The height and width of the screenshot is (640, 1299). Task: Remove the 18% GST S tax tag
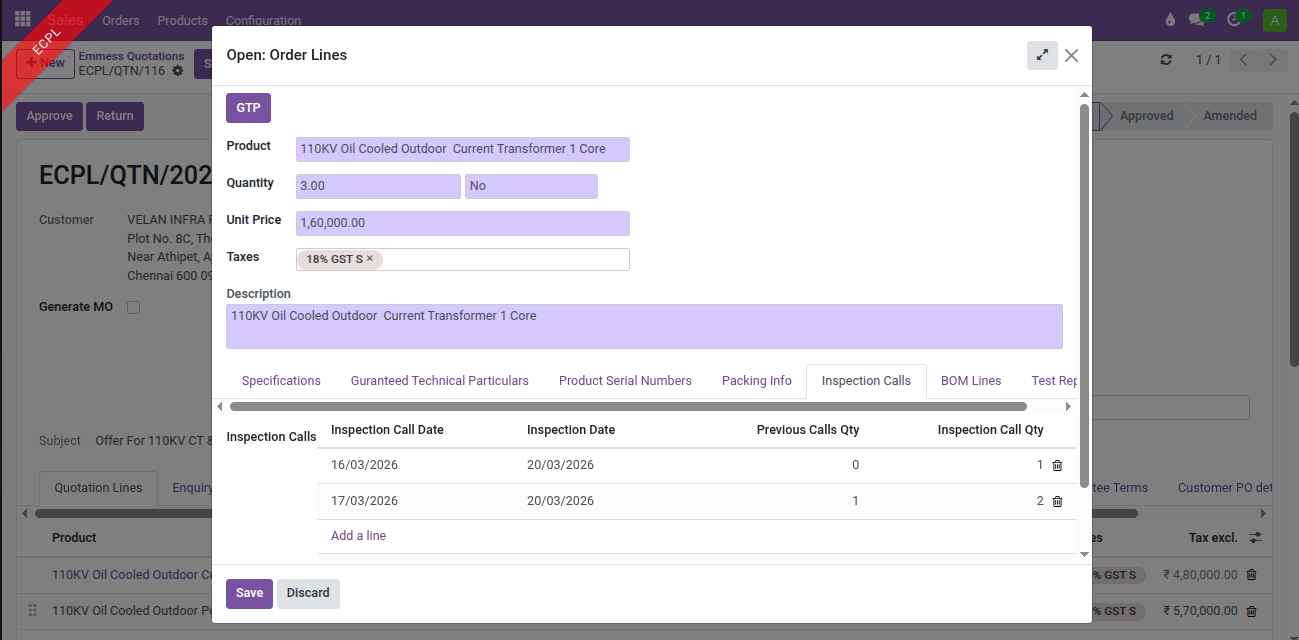tap(369, 259)
